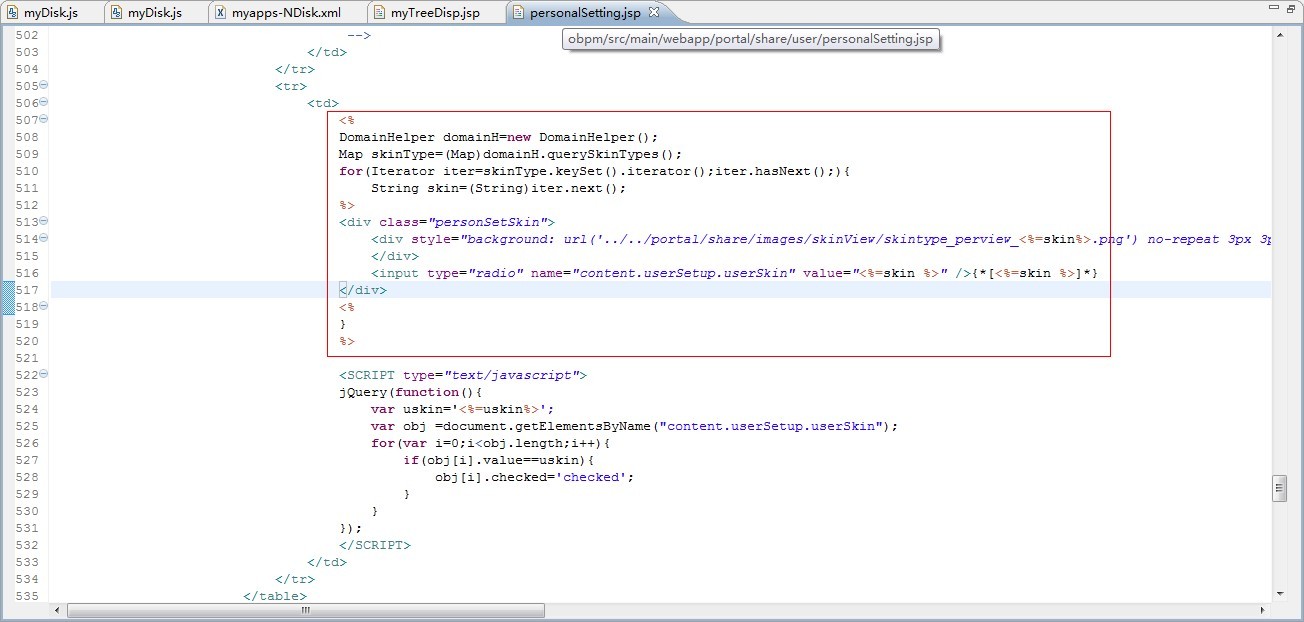The width and height of the screenshot is (1304, 622).
Task: Click the <td> tag at line 506
Action: tap(322, 103)
